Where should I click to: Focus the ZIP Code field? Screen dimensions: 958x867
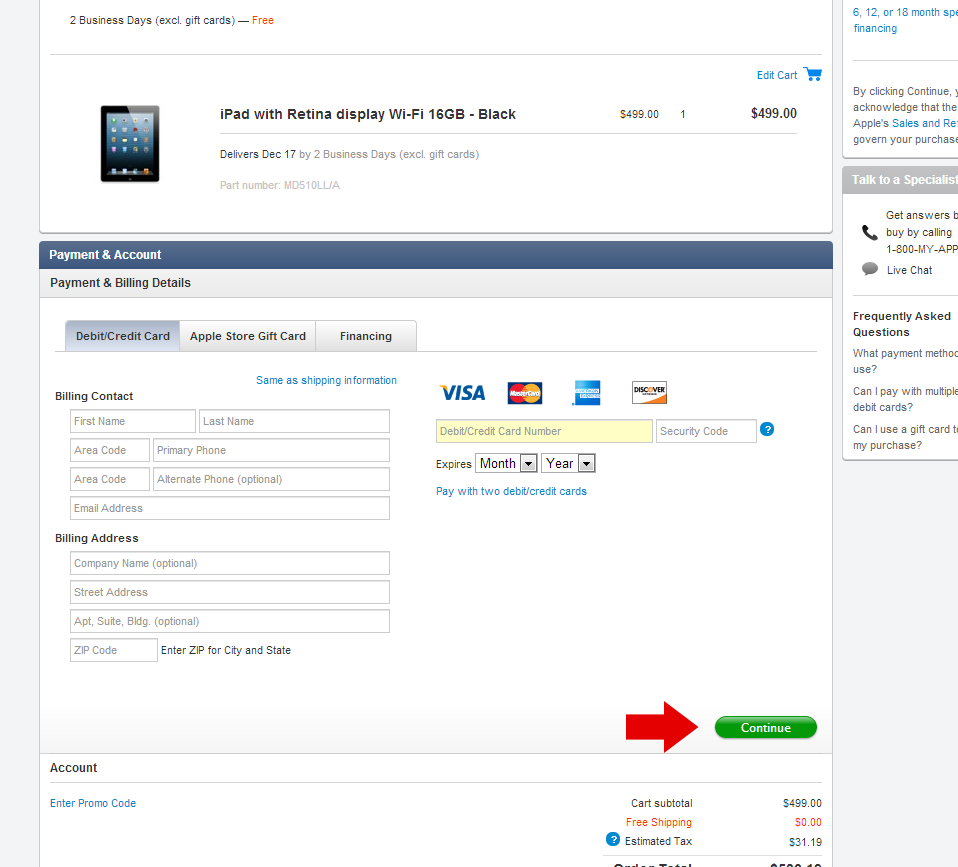click(114, 650)
